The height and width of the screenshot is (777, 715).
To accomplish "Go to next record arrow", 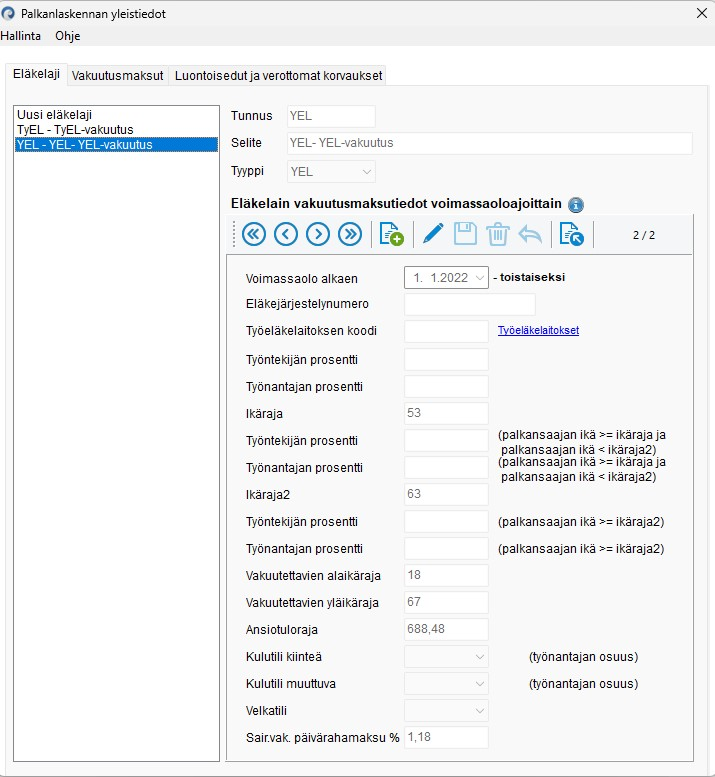I will (x=318, y=234).
